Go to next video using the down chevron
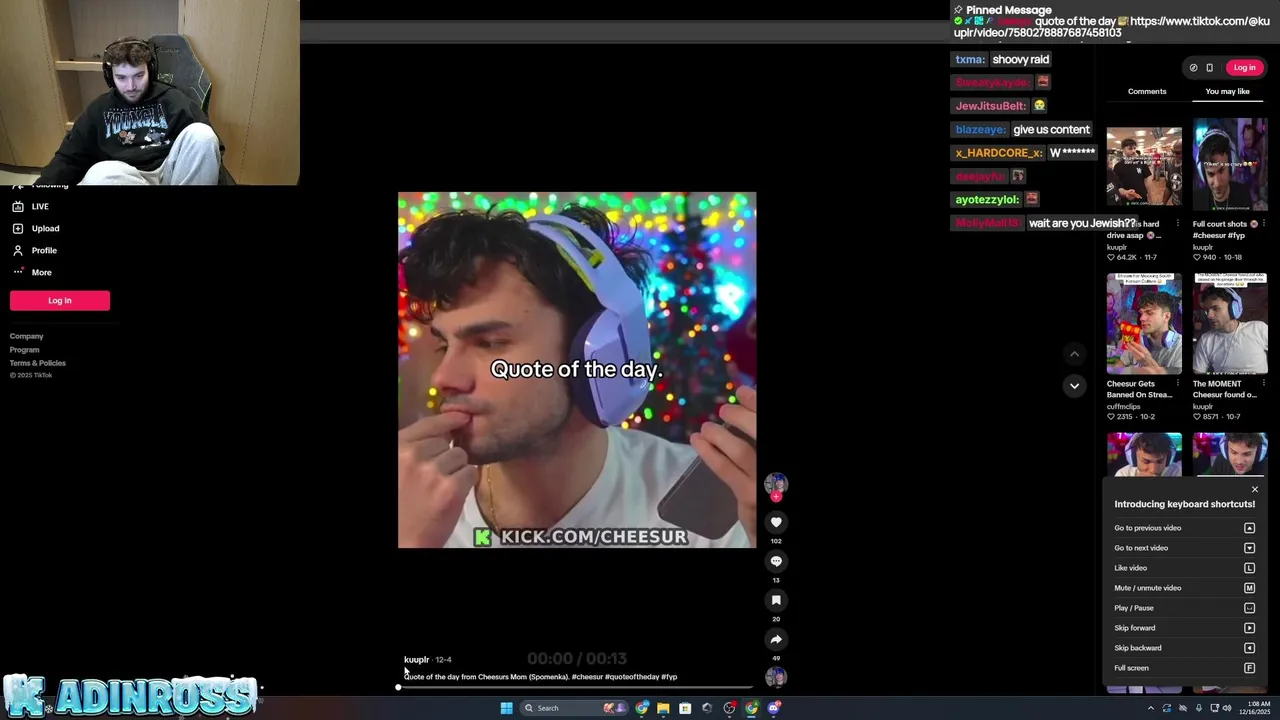The width and height of the screenshot is (1280, 720). 1074,386
